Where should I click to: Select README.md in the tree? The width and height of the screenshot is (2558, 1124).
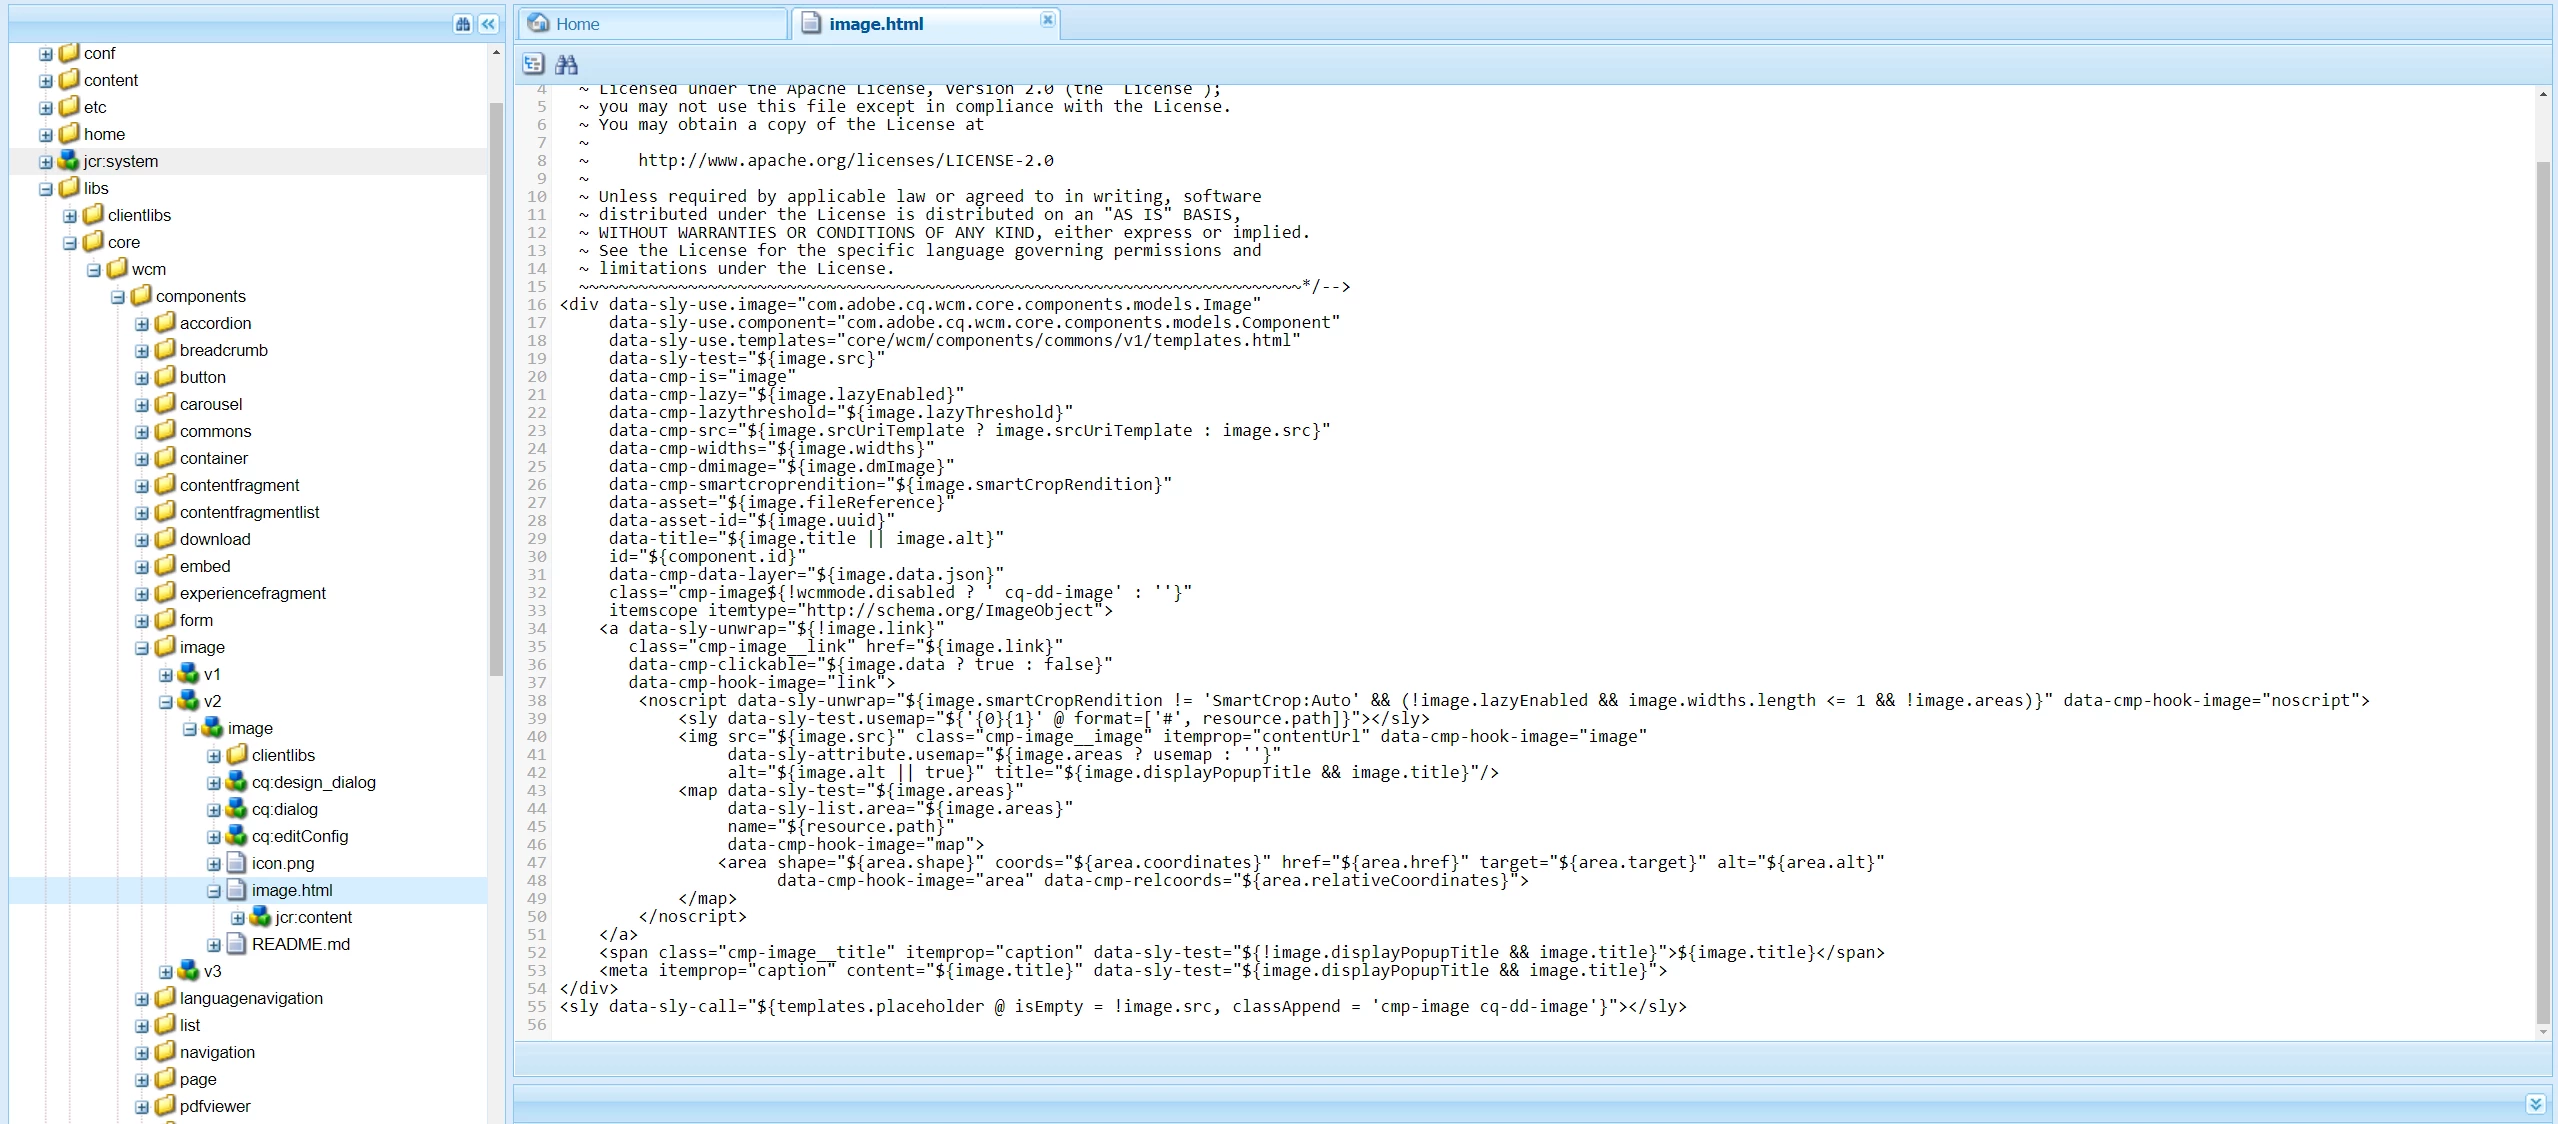click(300, 944)
